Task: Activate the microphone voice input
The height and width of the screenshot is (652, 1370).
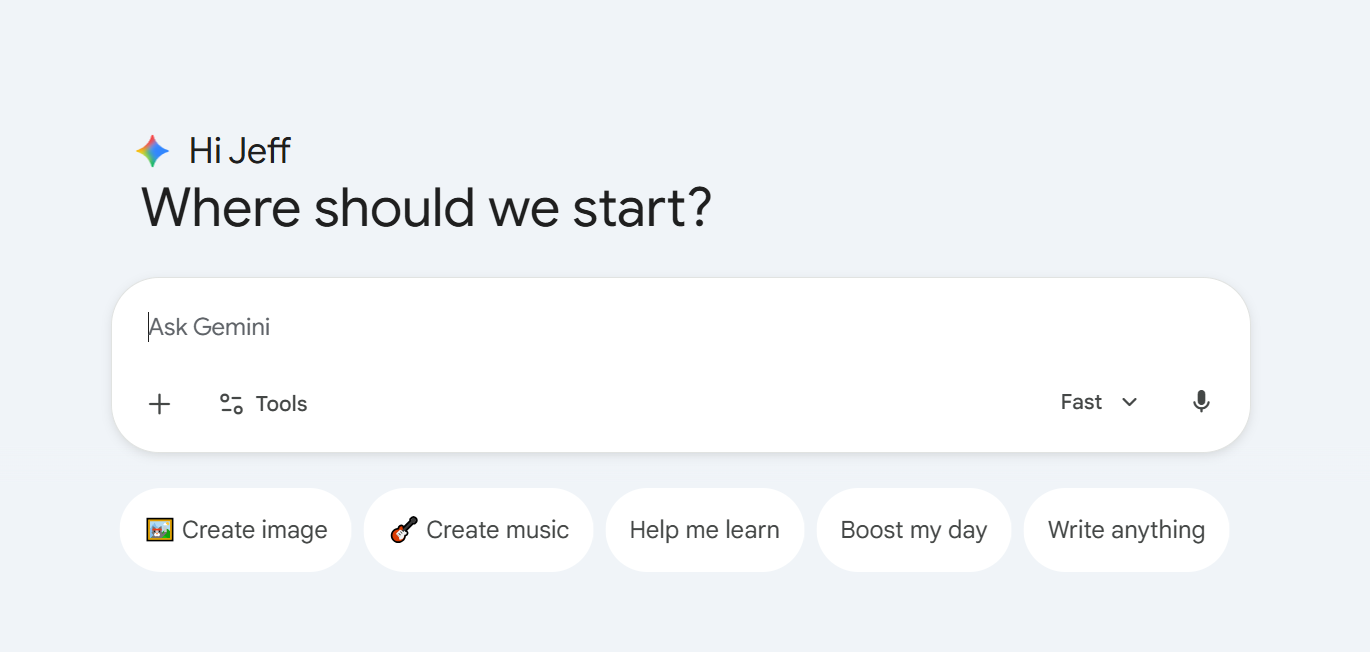Action: [1201, 402]
